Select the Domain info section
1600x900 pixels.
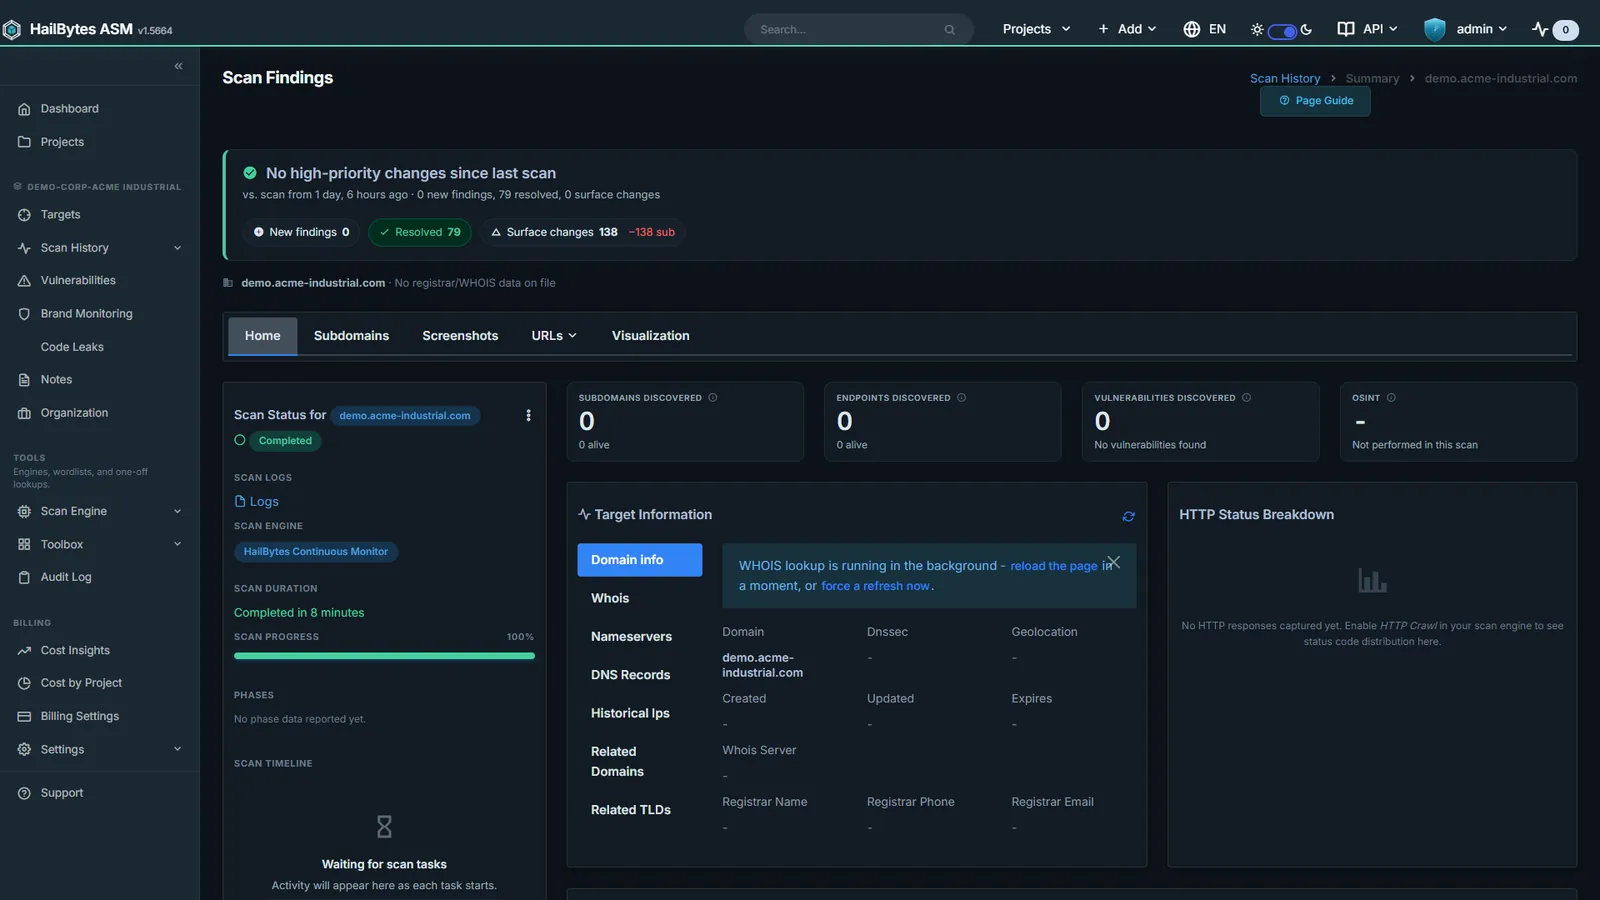pyautogui.click(x=640, y=560)
